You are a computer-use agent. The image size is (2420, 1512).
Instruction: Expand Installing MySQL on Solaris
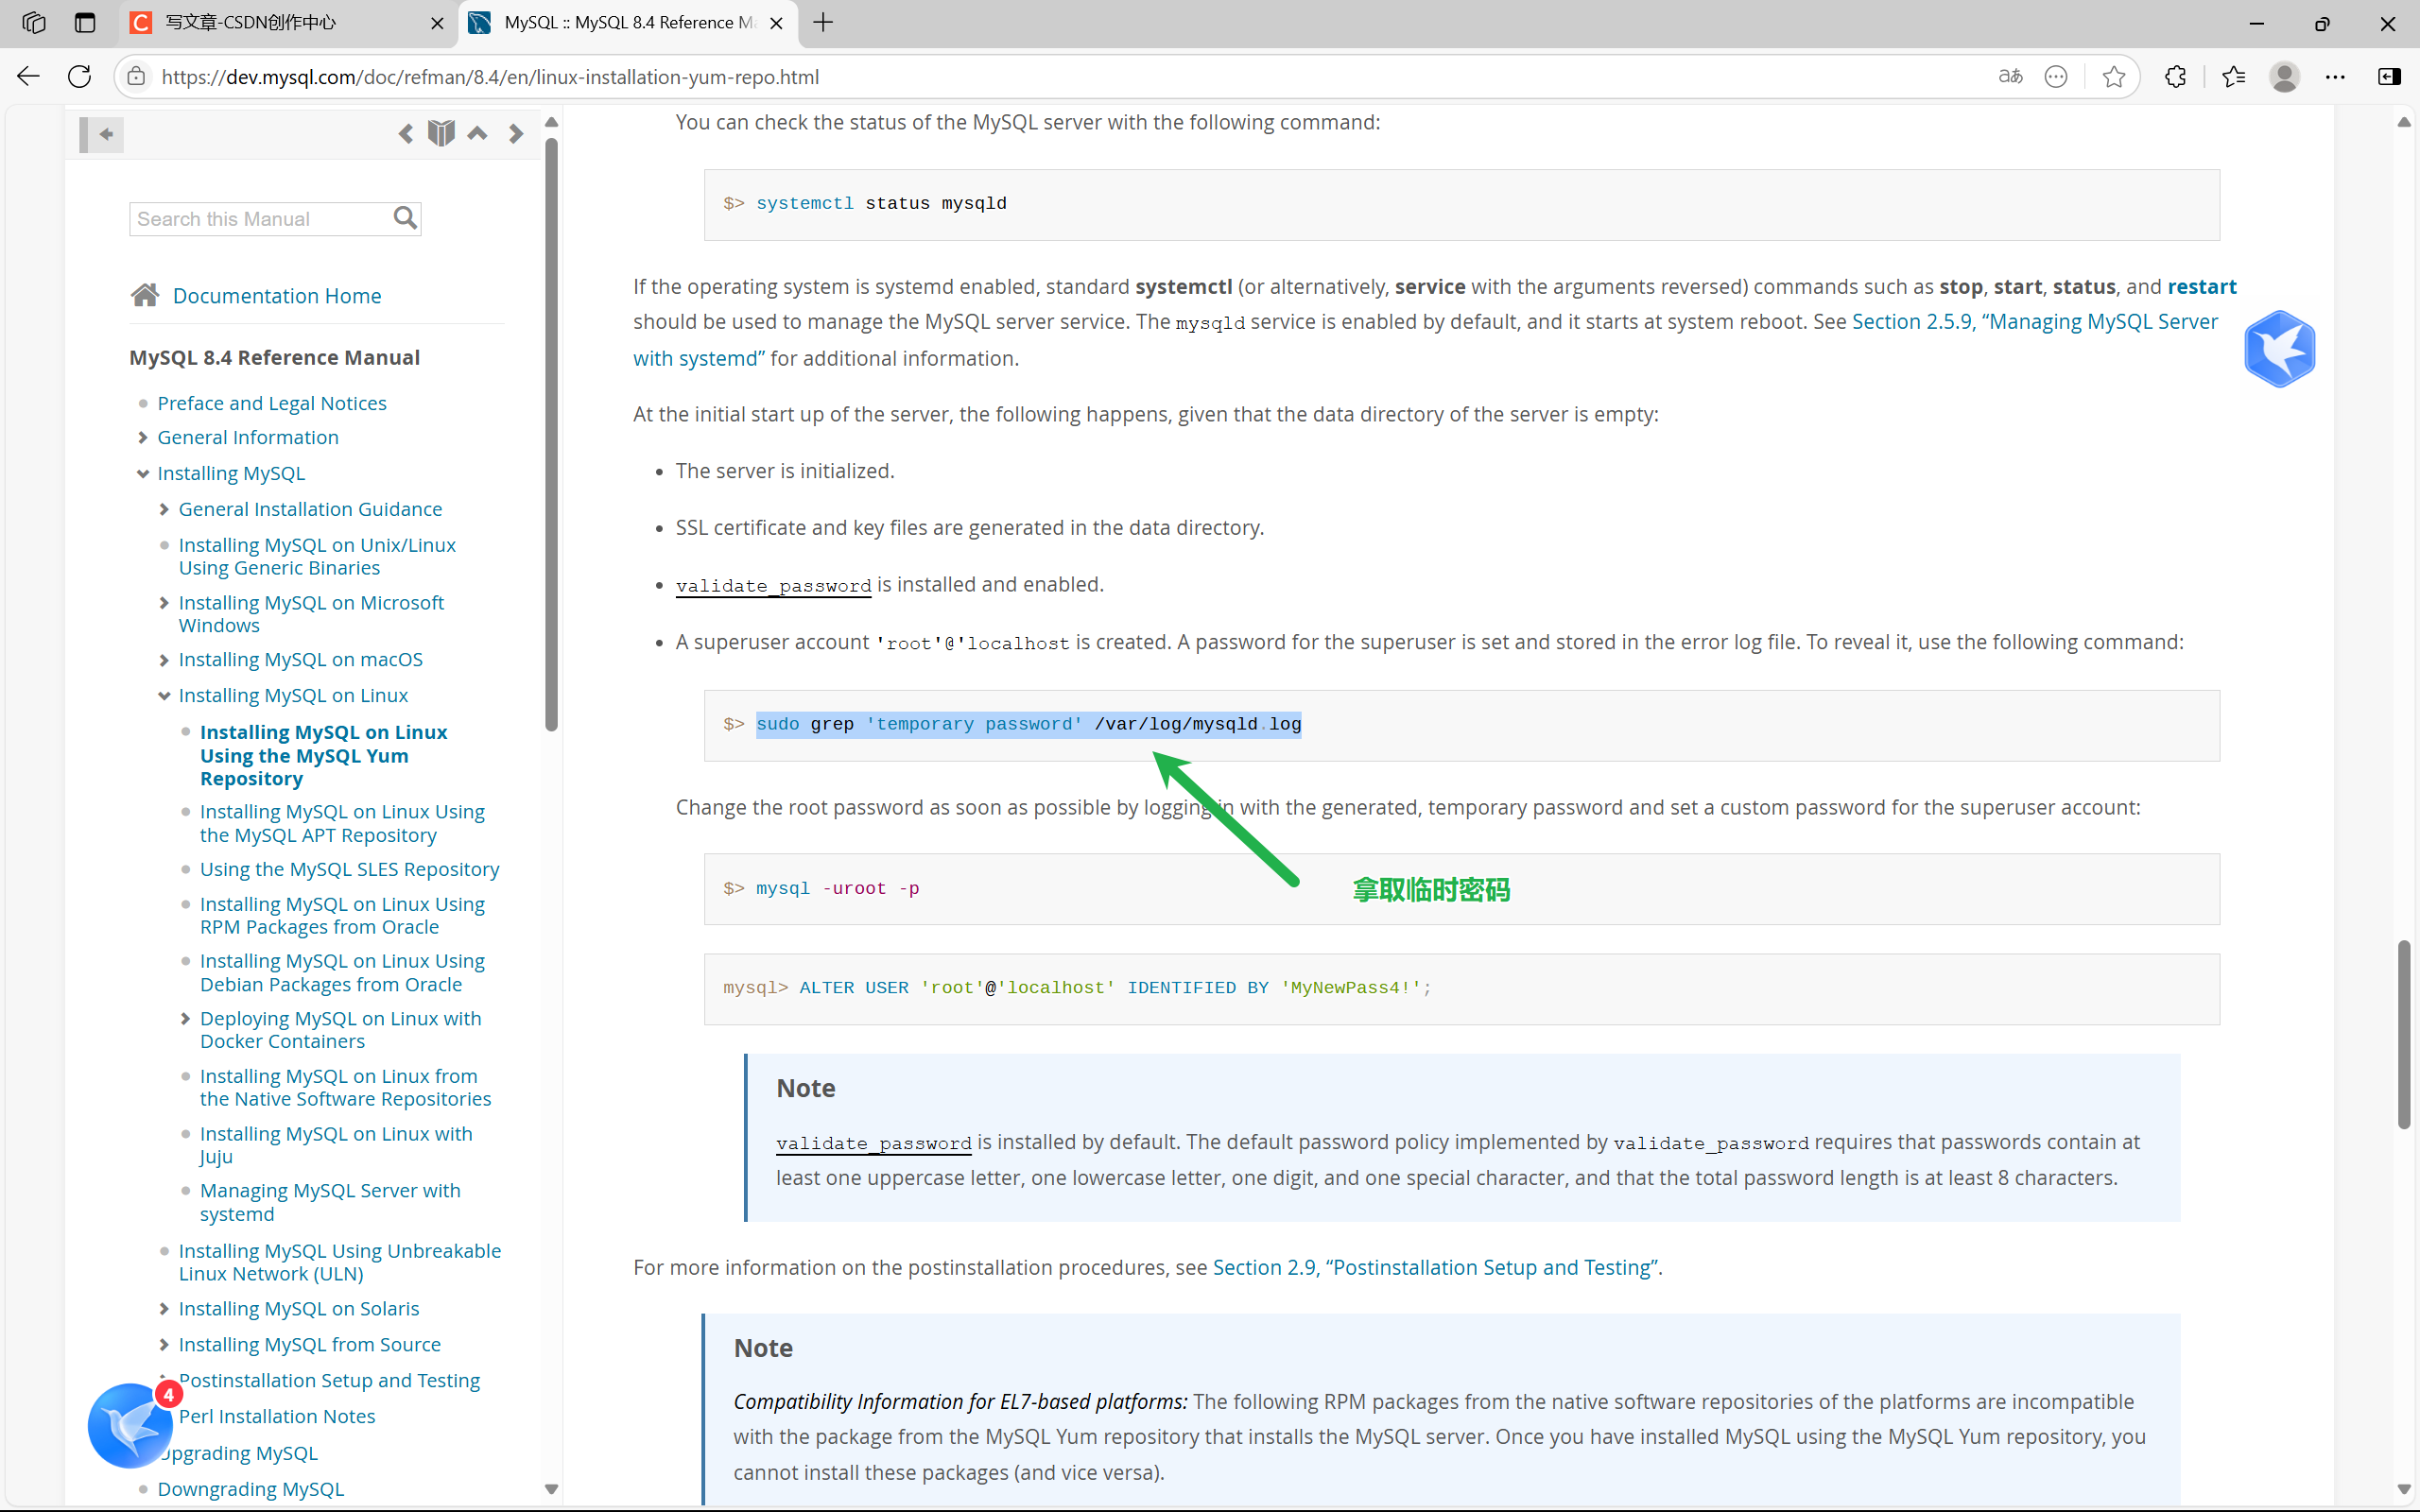point(164,1308)
